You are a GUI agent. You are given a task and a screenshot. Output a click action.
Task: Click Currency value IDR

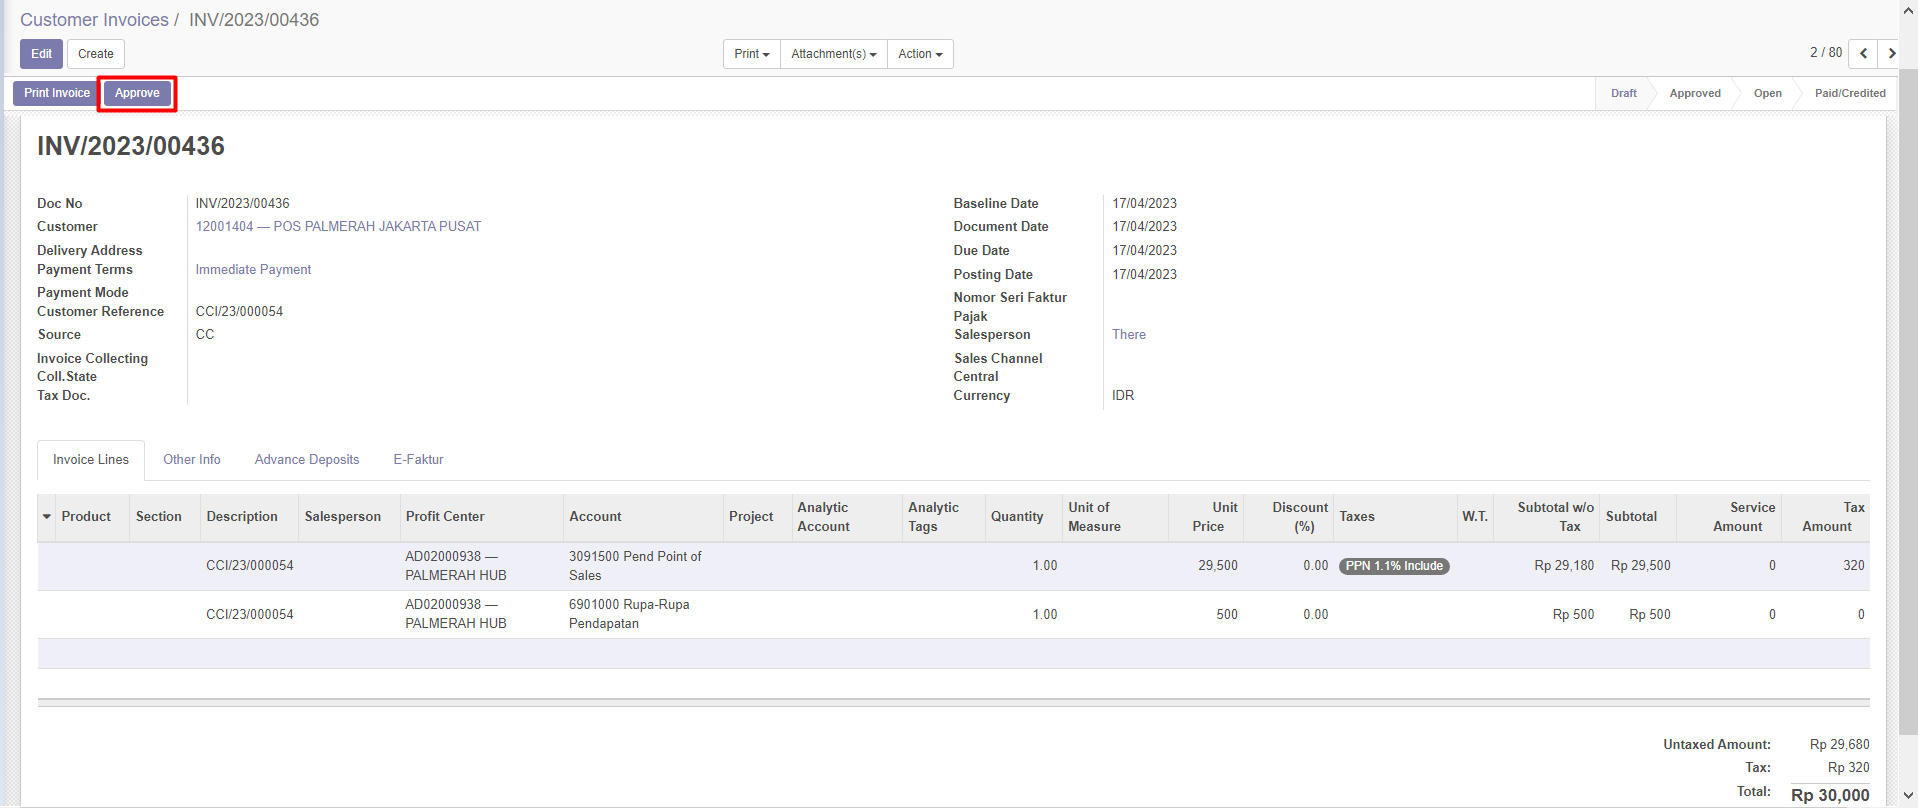pyautogui.click(x=1123, y=396)
